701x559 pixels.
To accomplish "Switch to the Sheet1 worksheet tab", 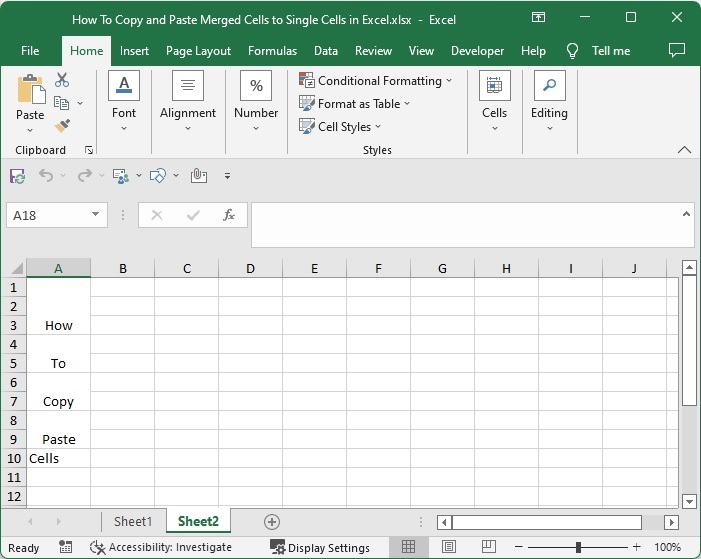I will tap(133, 521).
